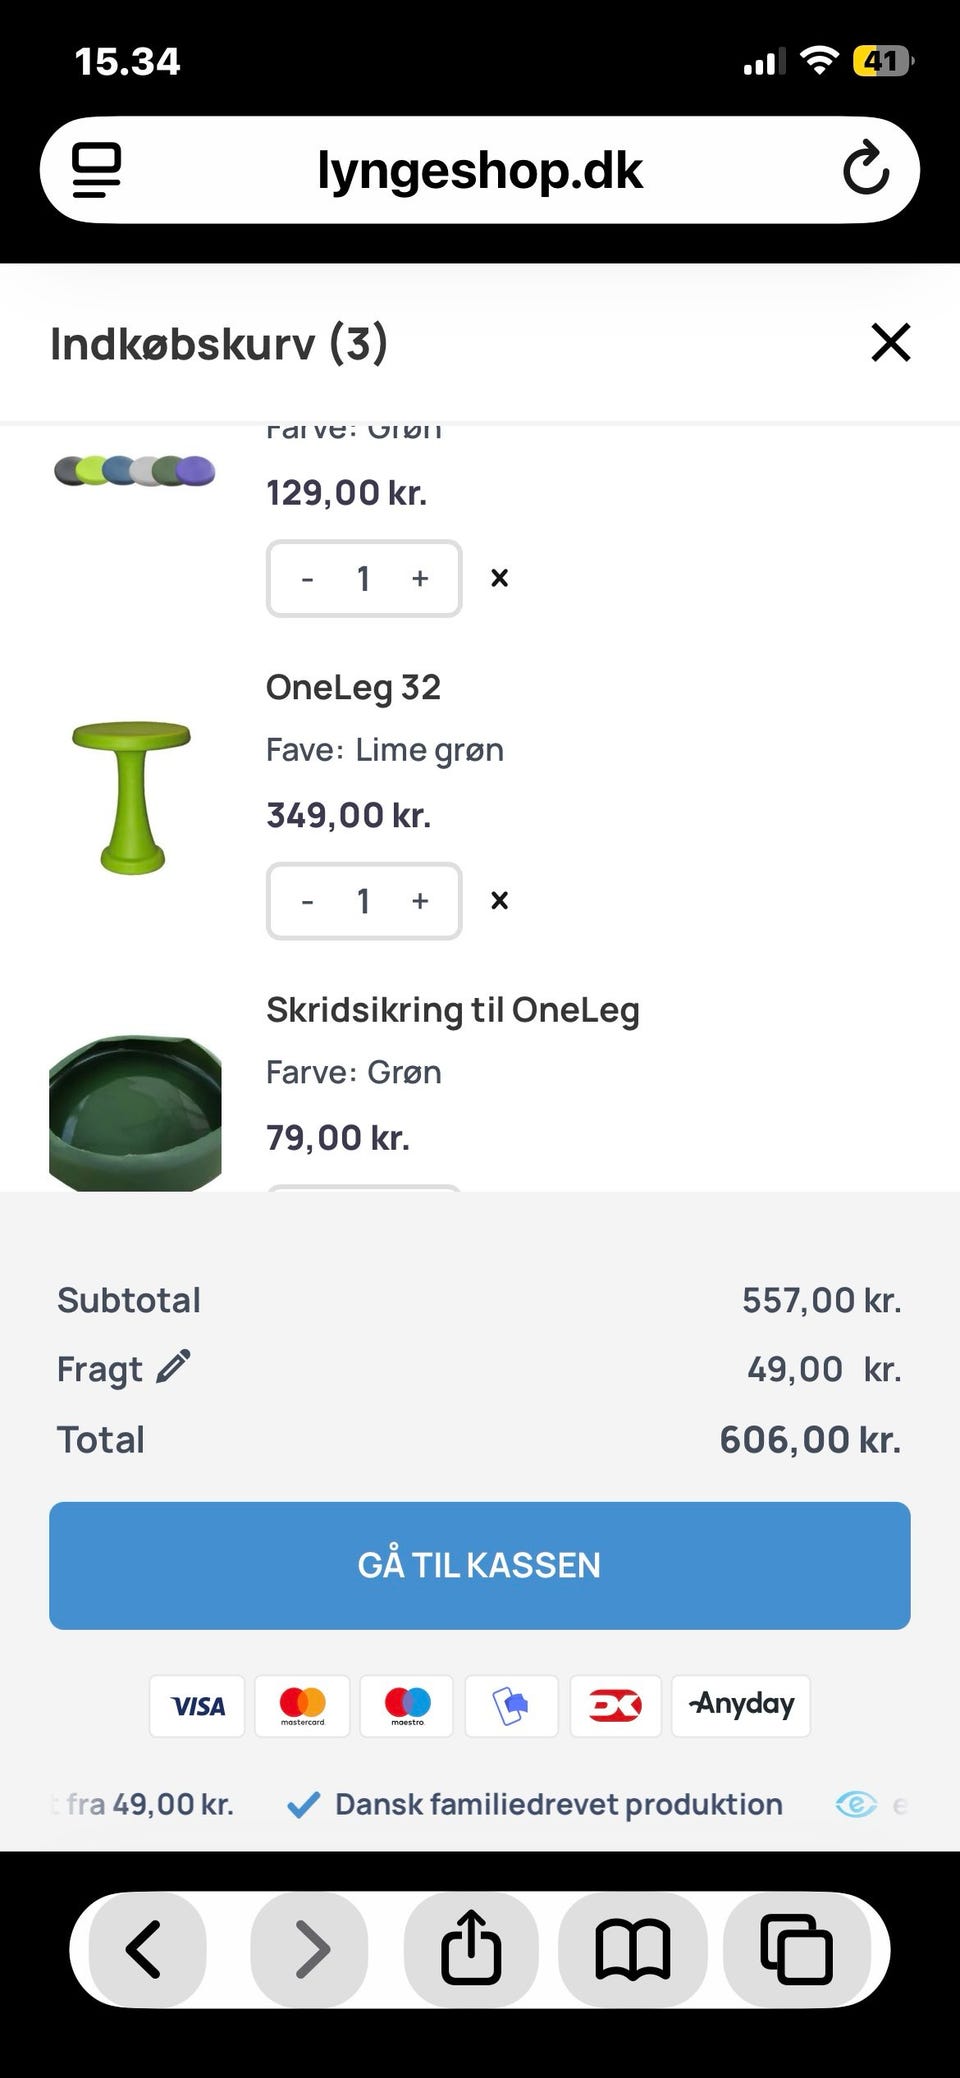Increase quantity of the 129,00 kr. item
The height and width of the screenshot is (2078, 960).
[x=420, y=578]
